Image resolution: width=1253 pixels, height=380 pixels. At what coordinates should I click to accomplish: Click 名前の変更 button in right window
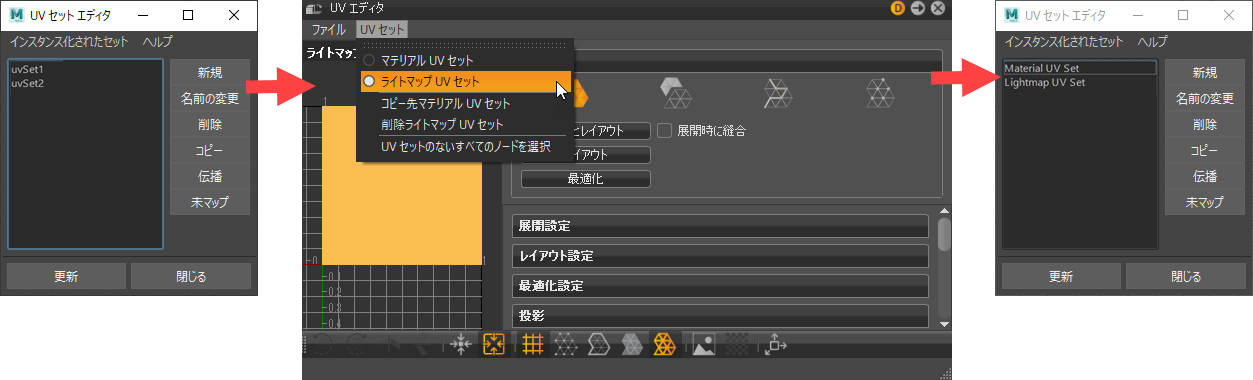point(1205,98)
